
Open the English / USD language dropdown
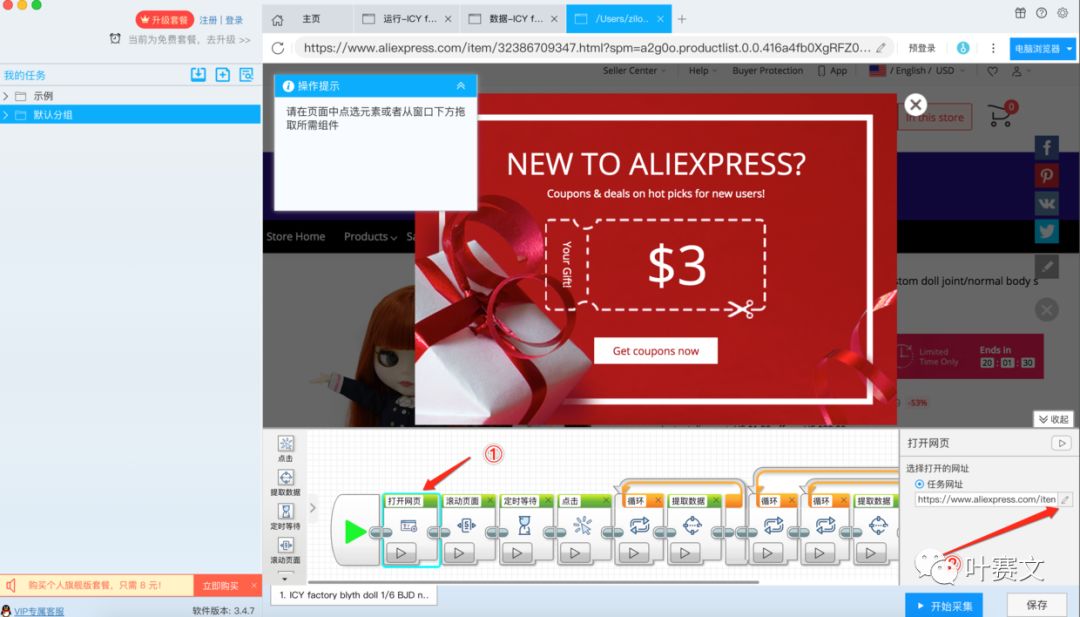click(x=917, y=71)
